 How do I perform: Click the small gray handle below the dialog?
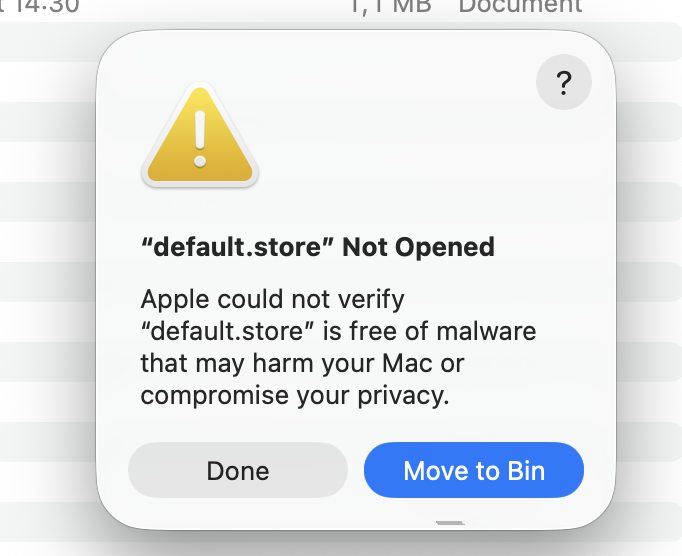pyautogui.click(x=450, y=523)
